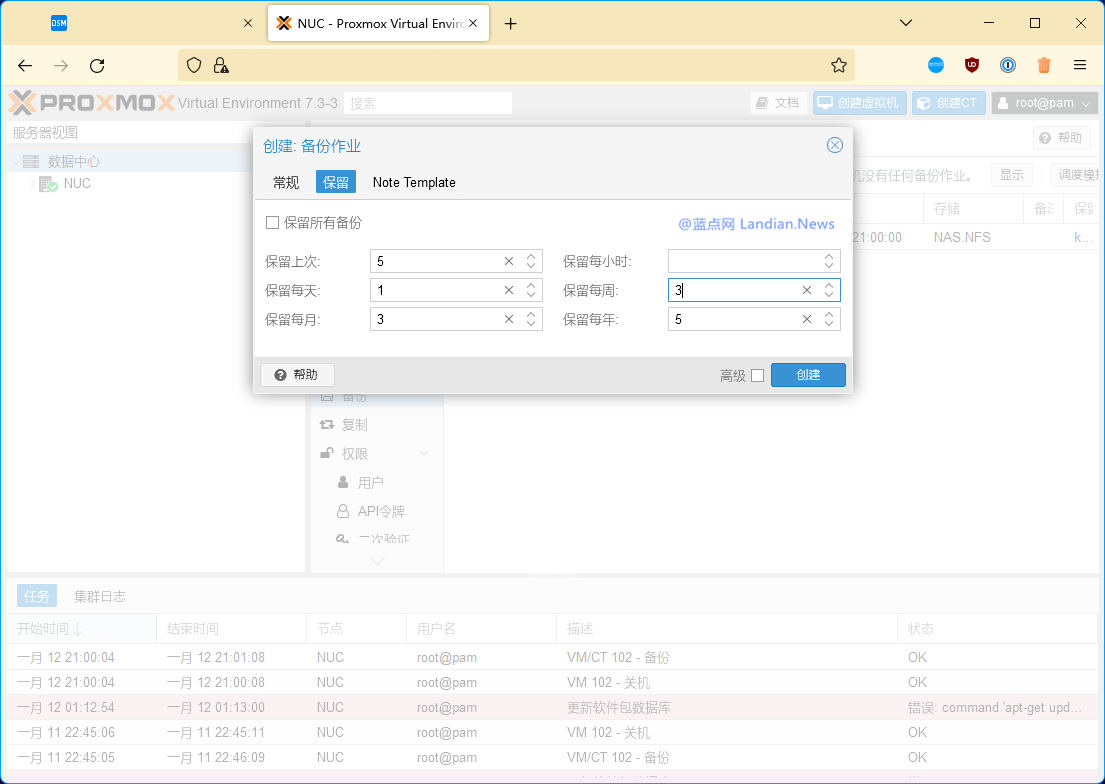Image resolution: width=1105 pixels, height=784 pixels.
Task: Enable the 保留所有备份 checkbox
Action: coord(272,223)
